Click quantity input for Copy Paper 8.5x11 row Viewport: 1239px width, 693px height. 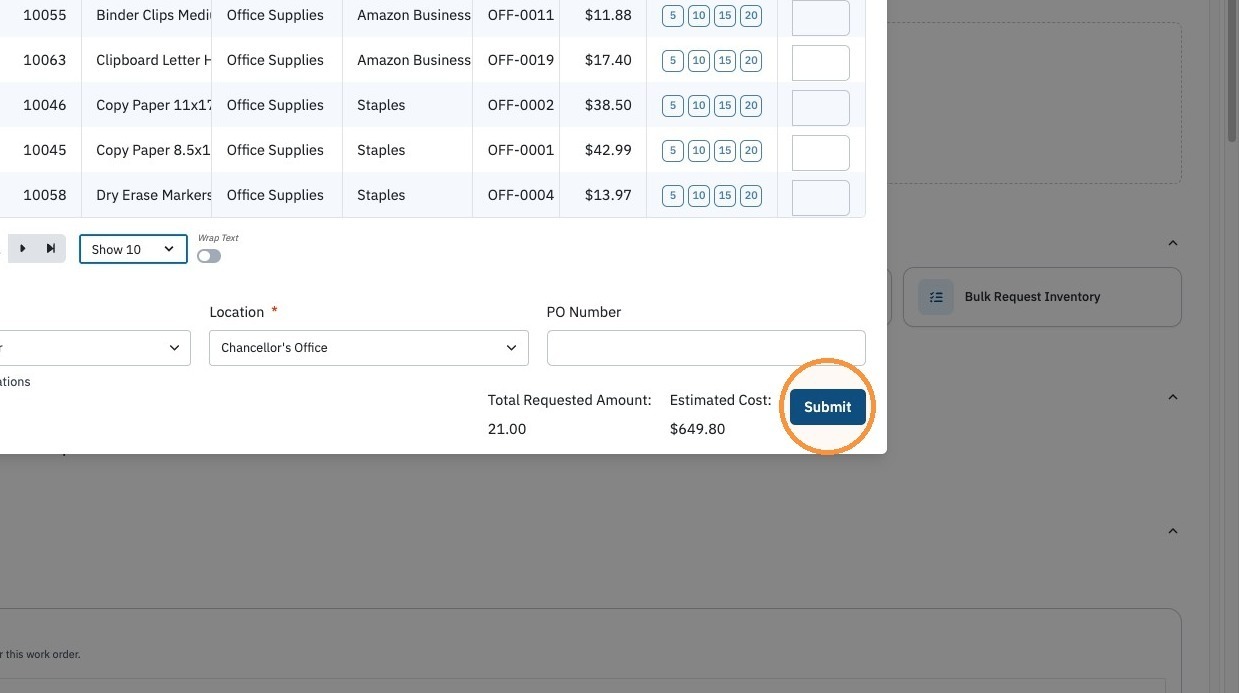821,152
